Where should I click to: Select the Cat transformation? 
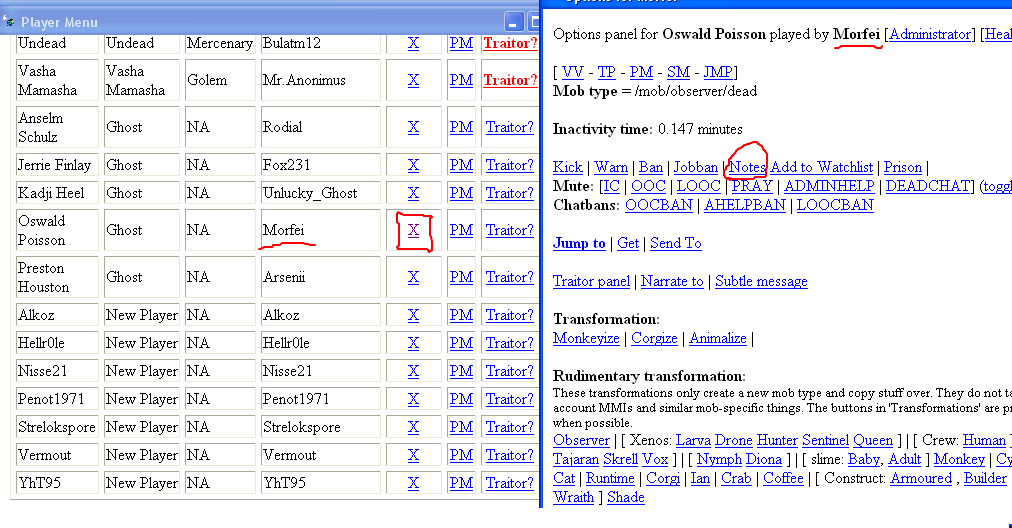[x=563, y=478]
